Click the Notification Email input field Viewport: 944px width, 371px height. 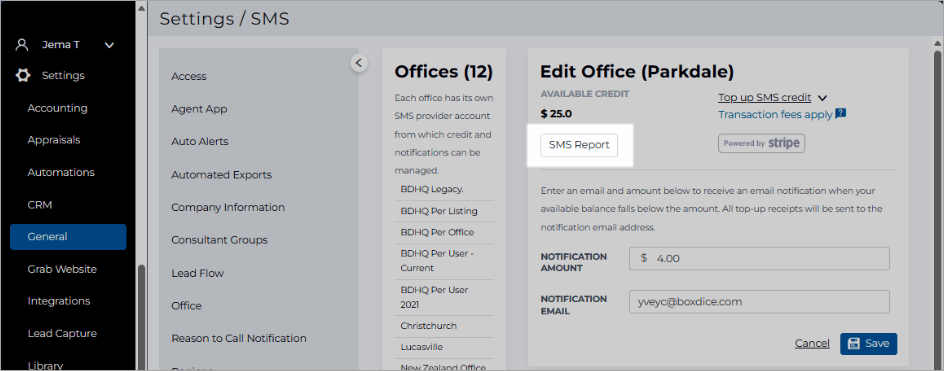(x=759, y=302)
